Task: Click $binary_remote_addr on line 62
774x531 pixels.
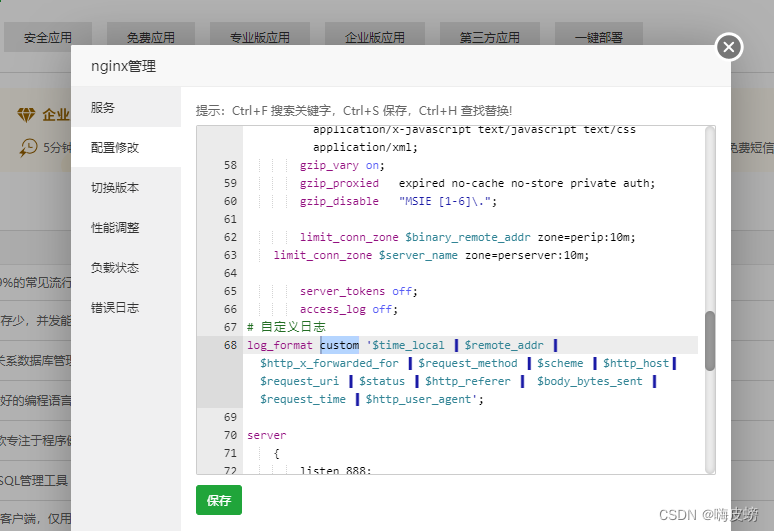Action: pos(468,237)
